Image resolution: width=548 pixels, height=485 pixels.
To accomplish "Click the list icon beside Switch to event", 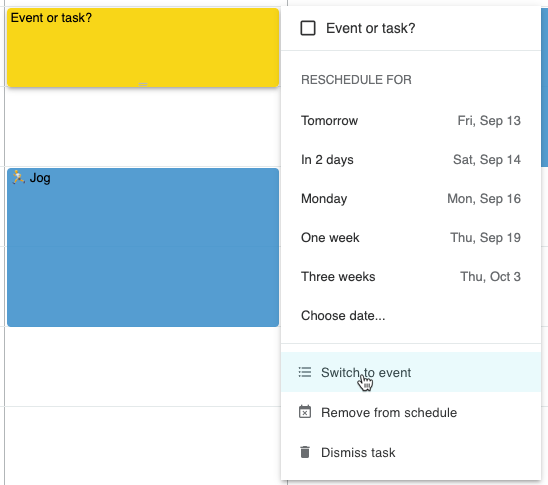I will 305,372.
